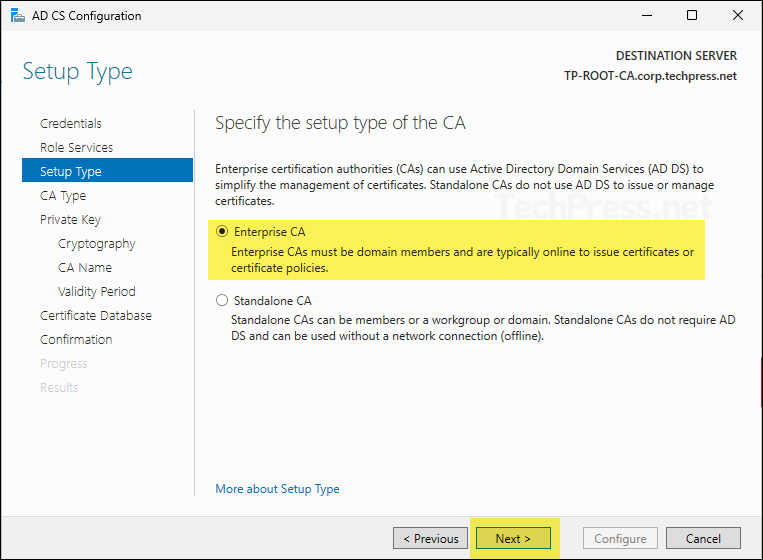The width and height of the screenshot is (763, 560).
Task: Select the Setup Type step in sidebar
Action: (x=108, y=171)
